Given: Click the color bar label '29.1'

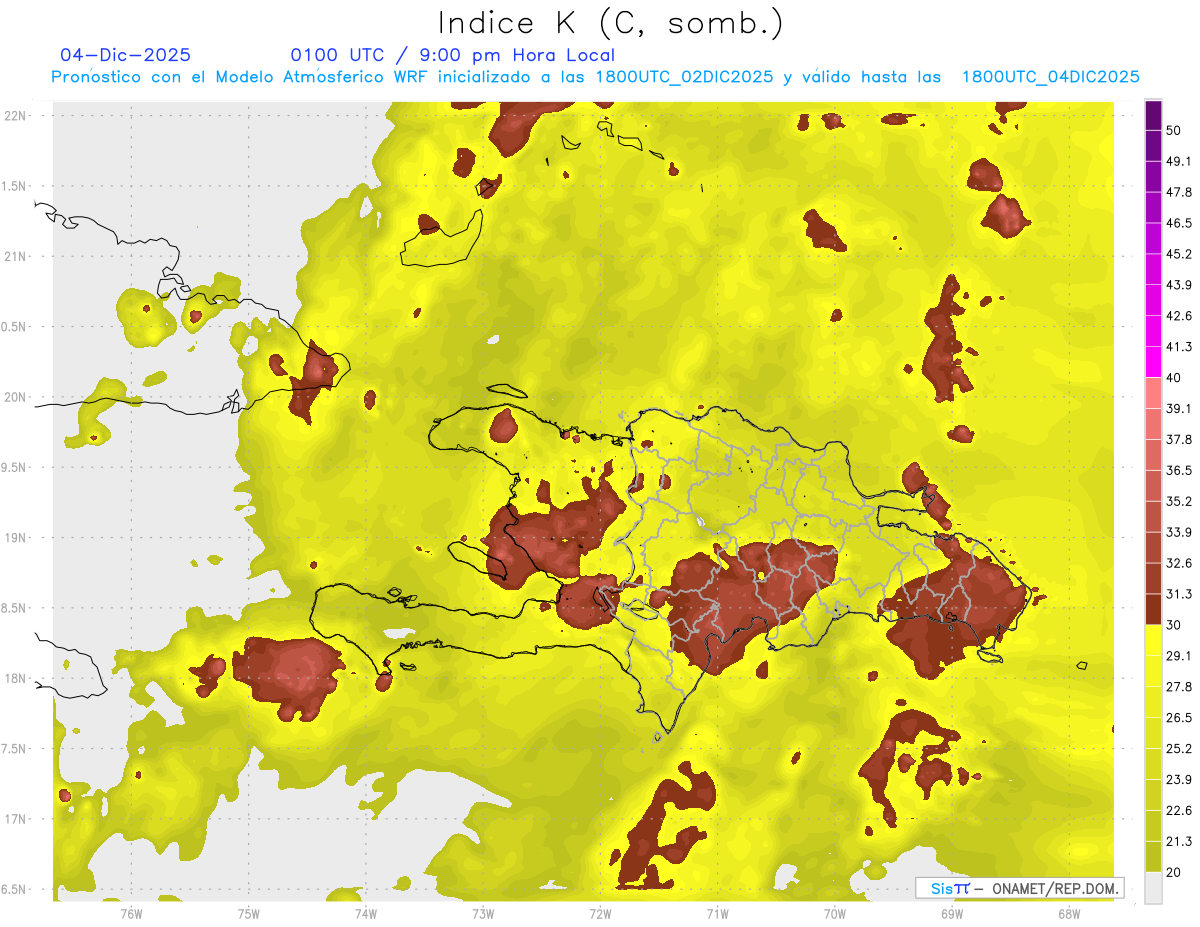Looking at the screenshot, I should 1179,655.
